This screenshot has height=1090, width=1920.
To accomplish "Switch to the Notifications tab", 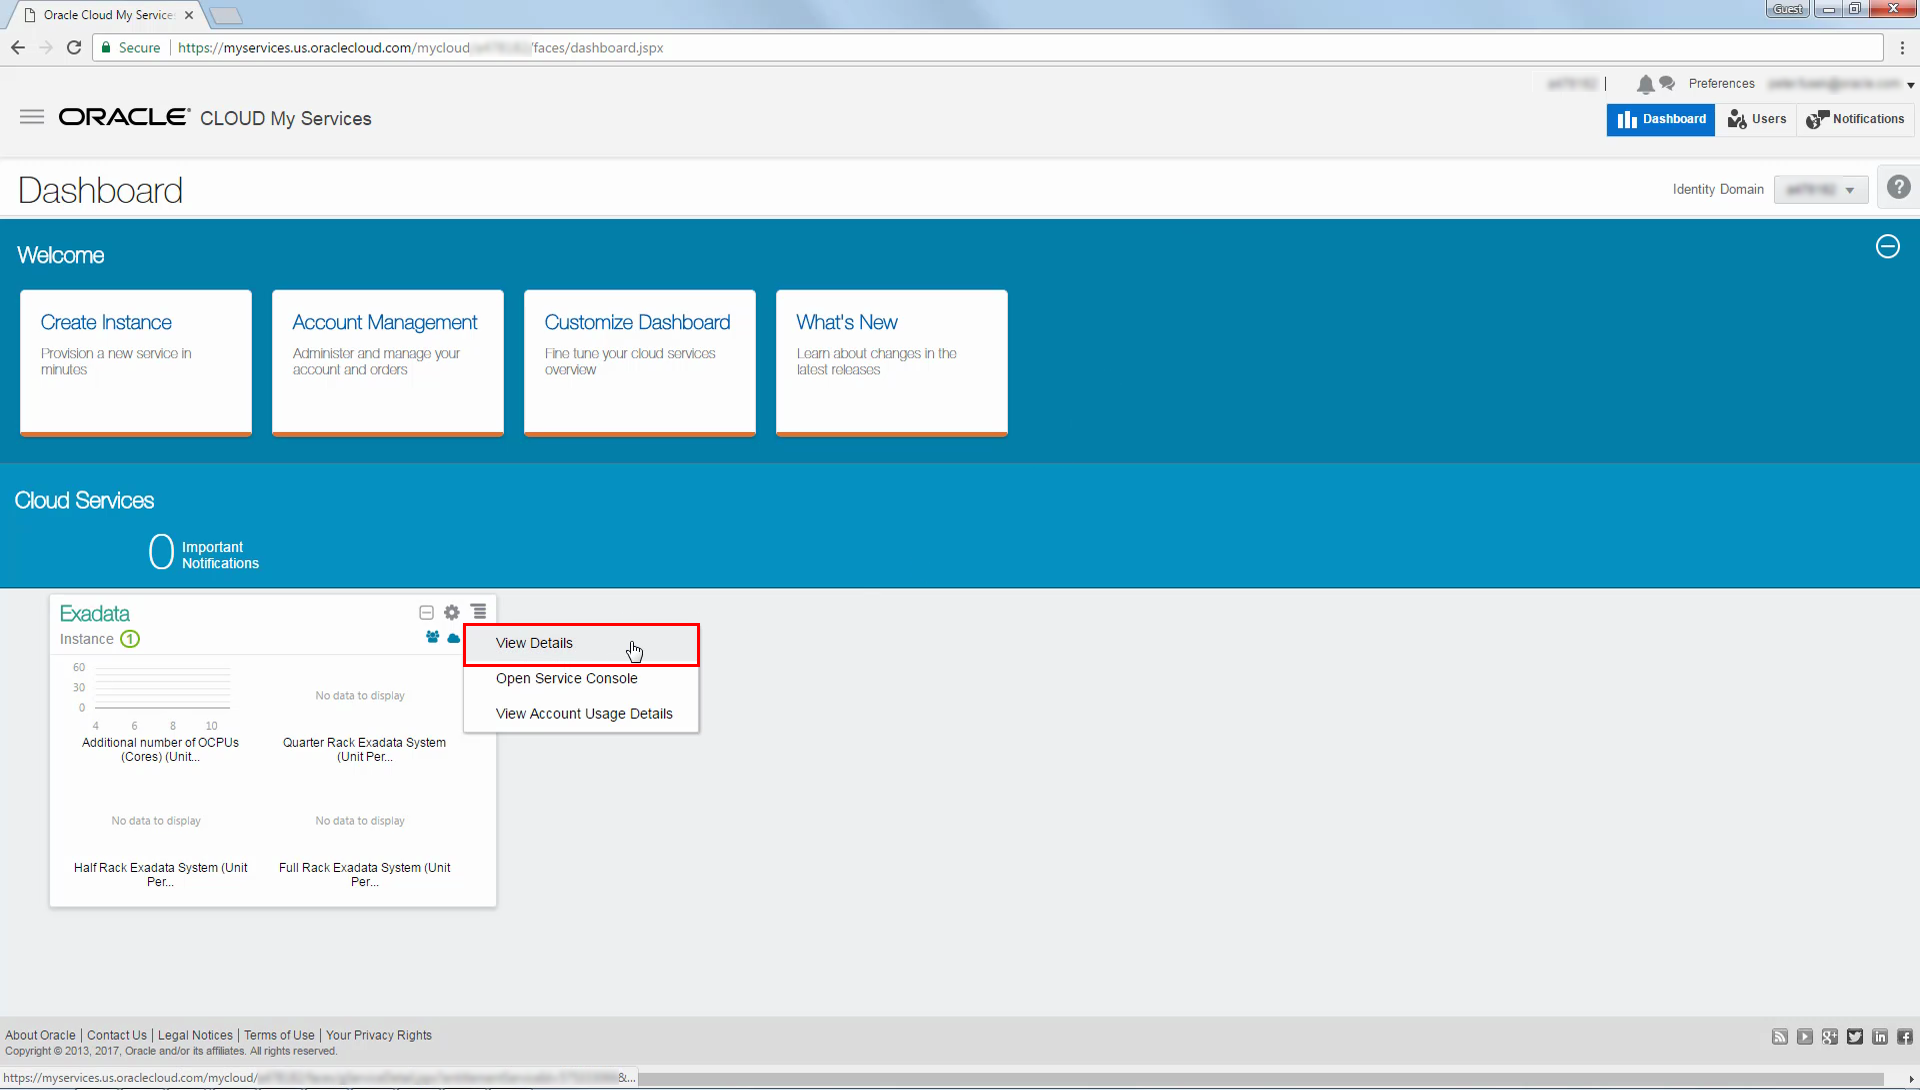I will (x=1856, y=119).
